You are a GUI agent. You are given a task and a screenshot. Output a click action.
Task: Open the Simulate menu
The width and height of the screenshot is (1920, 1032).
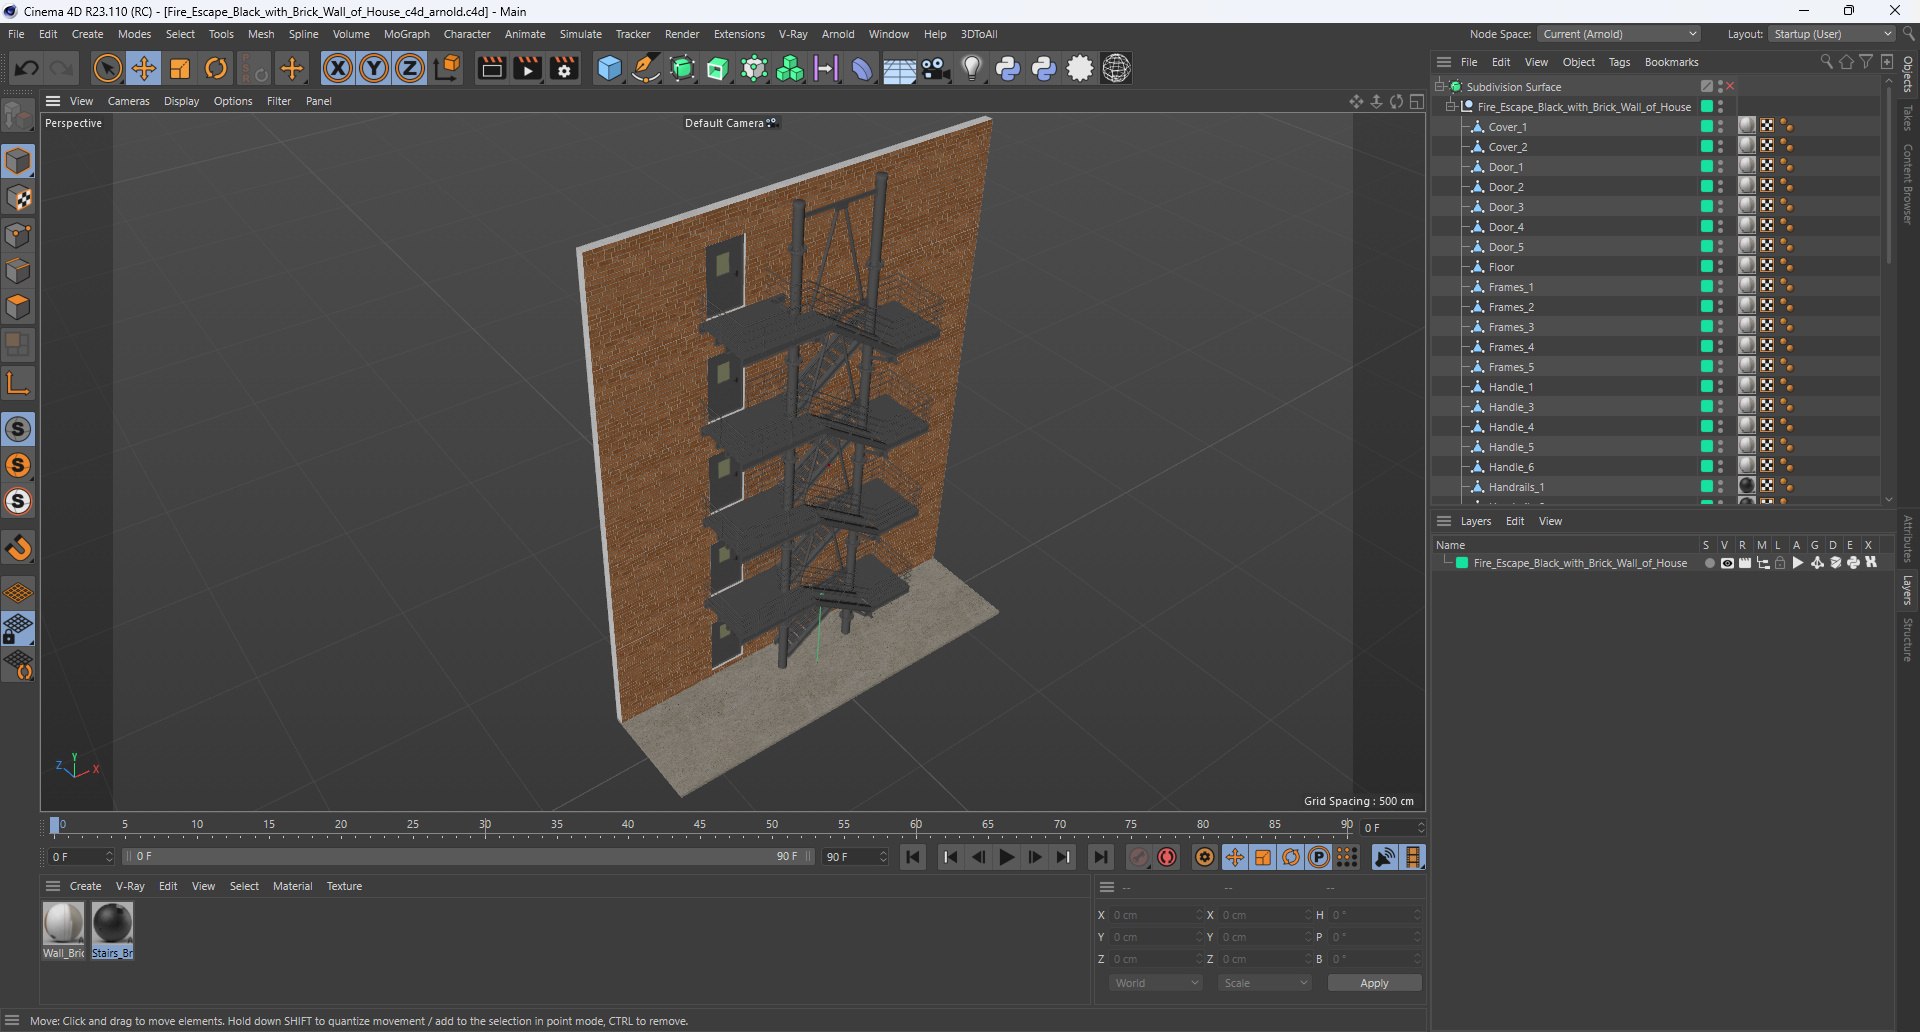(580, 34)
